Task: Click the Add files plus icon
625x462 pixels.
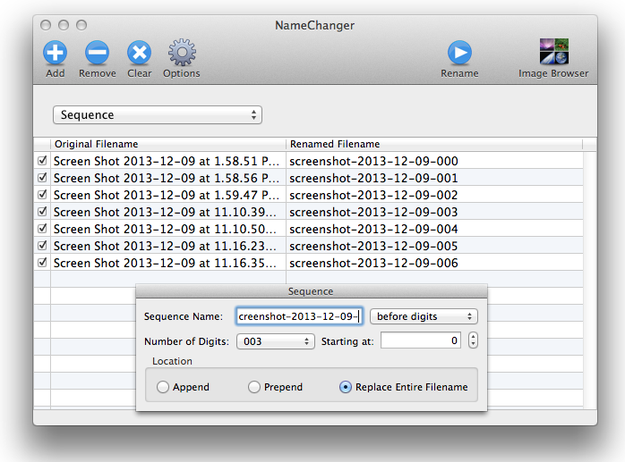Action: (x=55, y=53)
